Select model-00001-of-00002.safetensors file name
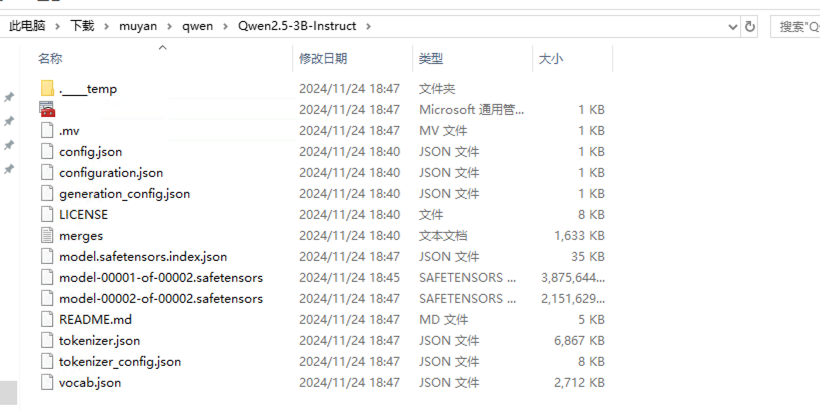 (161, 278)
